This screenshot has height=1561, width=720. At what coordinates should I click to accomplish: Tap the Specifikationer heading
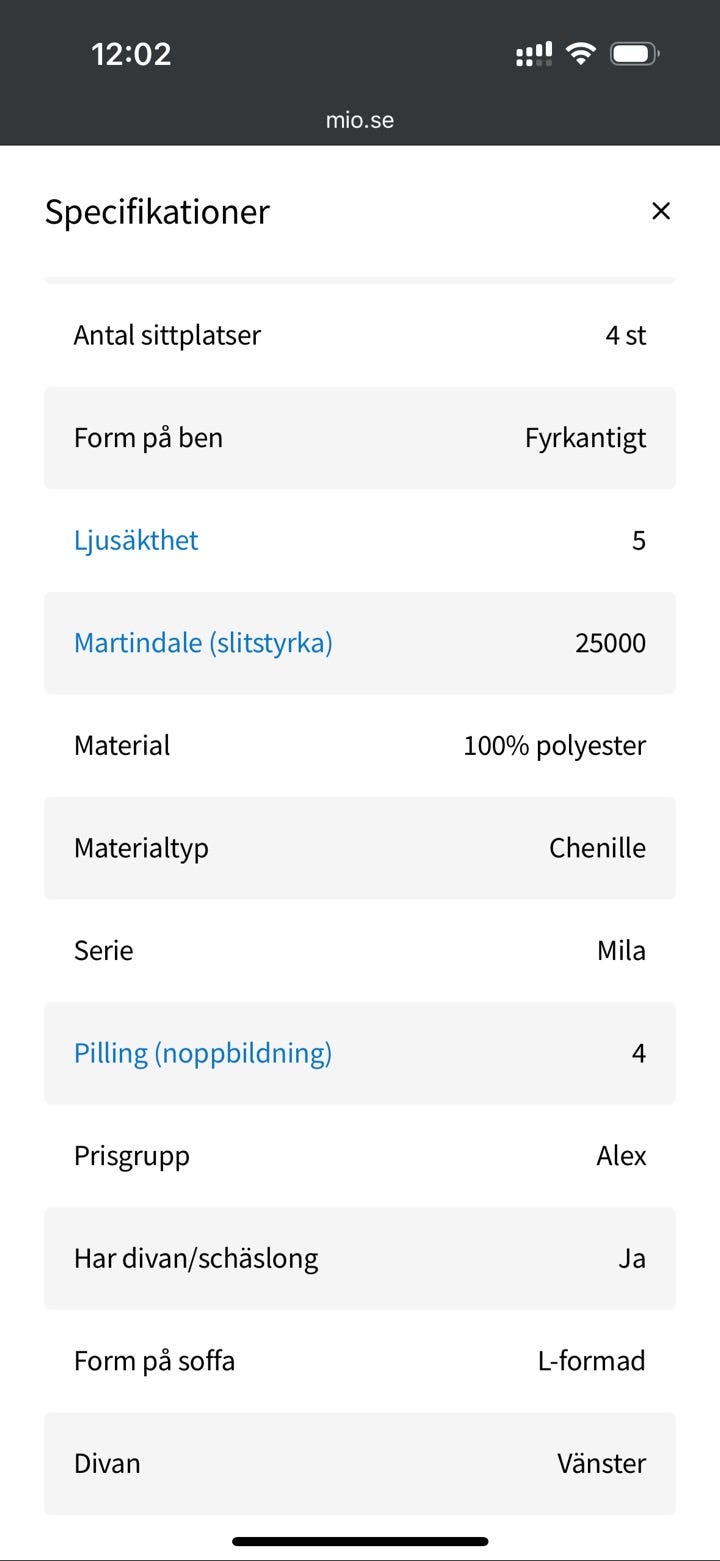click(x=157, y=211)
